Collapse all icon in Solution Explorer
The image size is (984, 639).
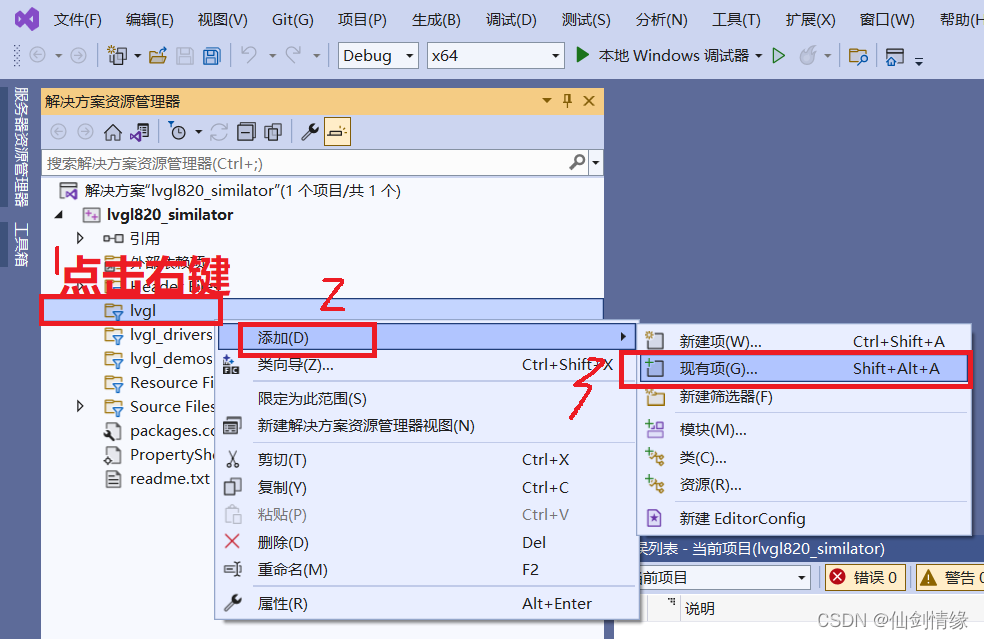(246, 132)
